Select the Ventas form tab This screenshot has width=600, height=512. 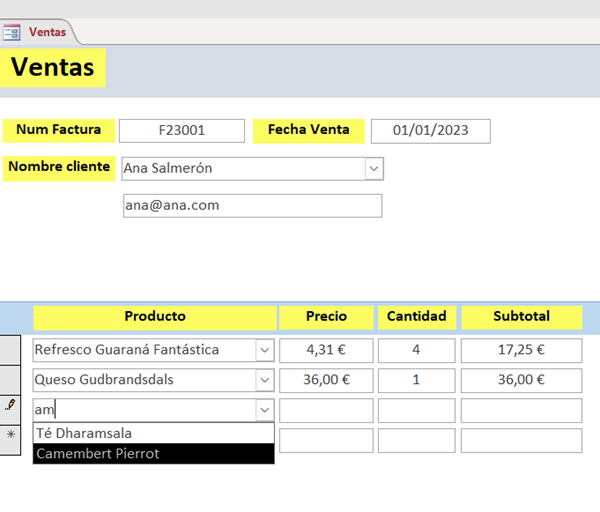pyautogui.click(x=47, y=32)
